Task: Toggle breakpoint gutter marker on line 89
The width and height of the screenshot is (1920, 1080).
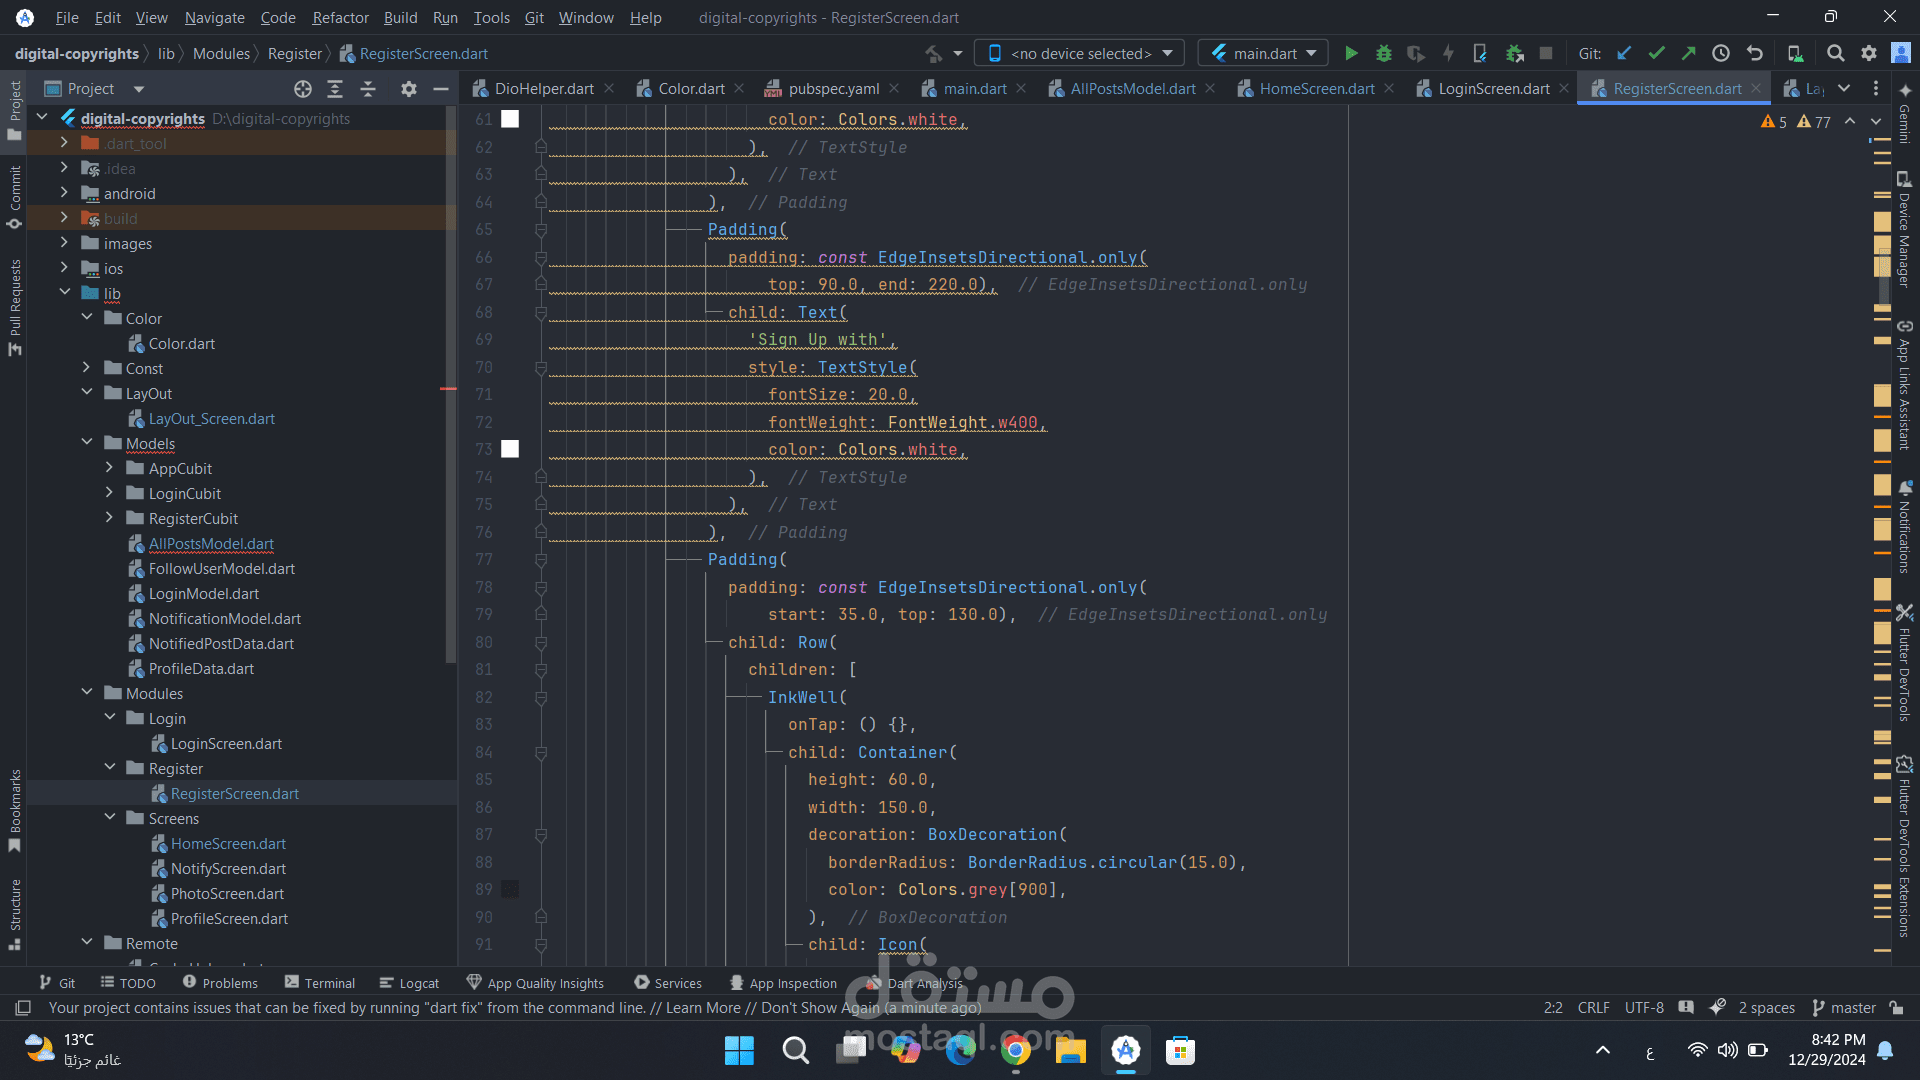Action: pos(510,889)
